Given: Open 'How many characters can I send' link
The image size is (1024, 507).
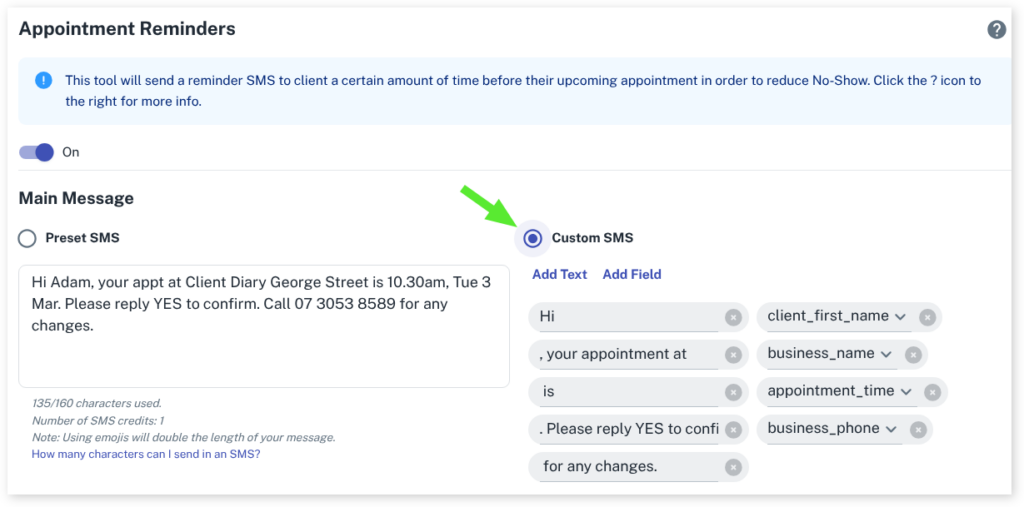Looking at the screenshot, I should click(x=146, y=454).
